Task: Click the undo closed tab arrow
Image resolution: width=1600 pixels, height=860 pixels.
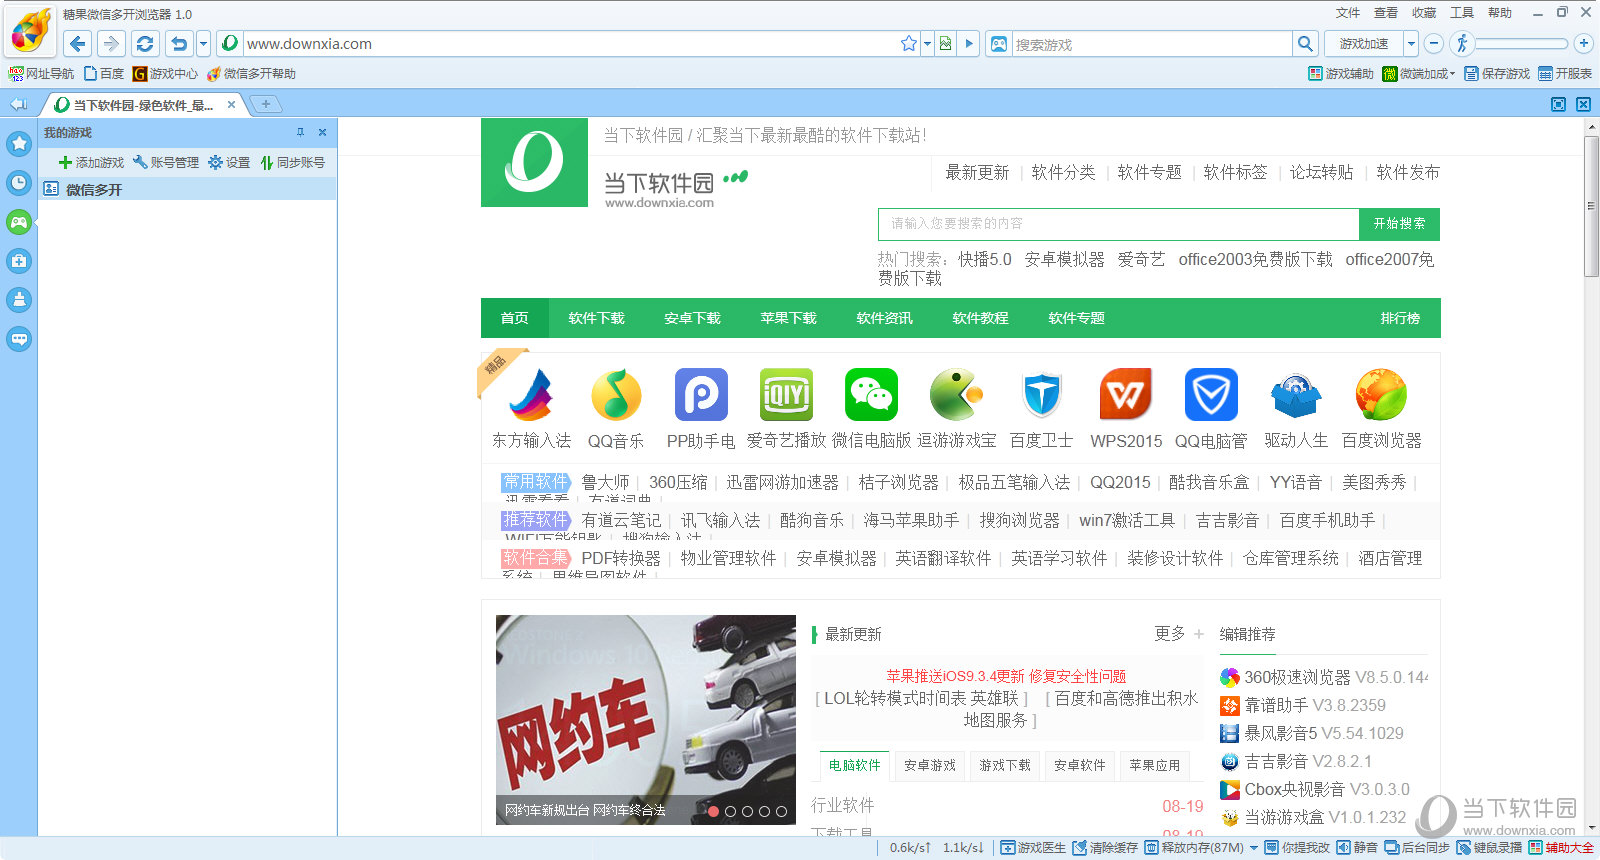Action: point(179,43)
